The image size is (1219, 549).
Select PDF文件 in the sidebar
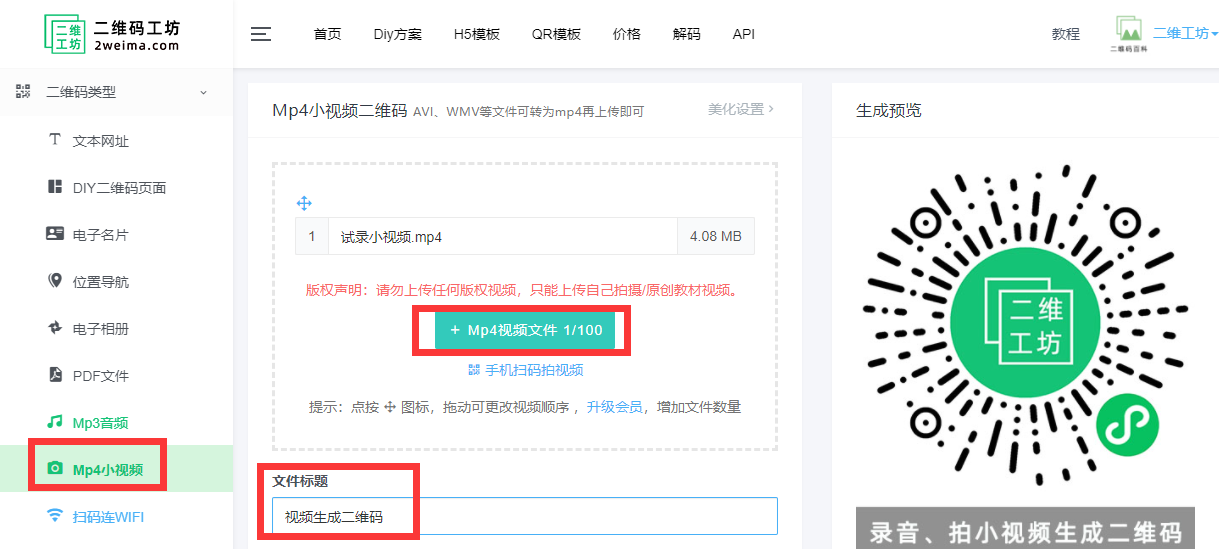tap(100, 376)
